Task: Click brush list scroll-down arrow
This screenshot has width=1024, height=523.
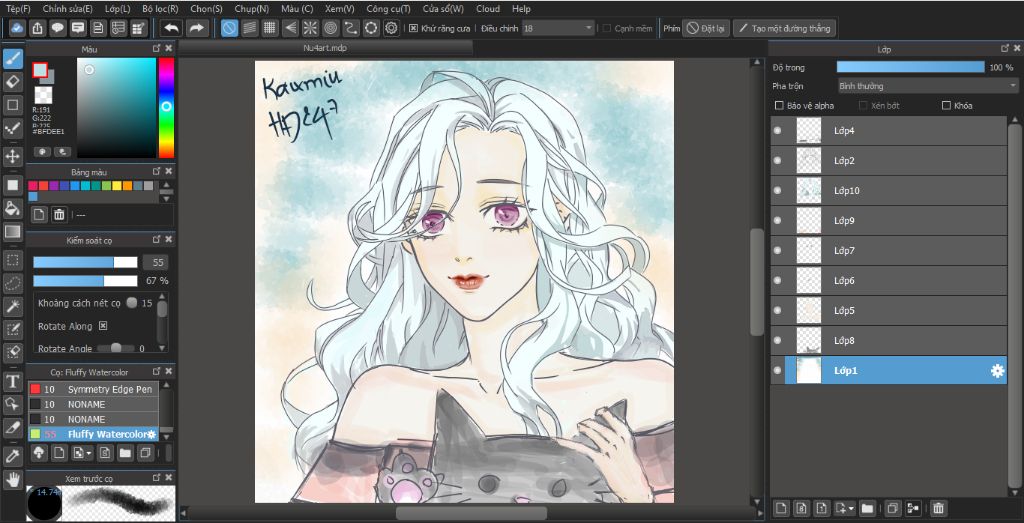Action: click(x=166, y=436)
